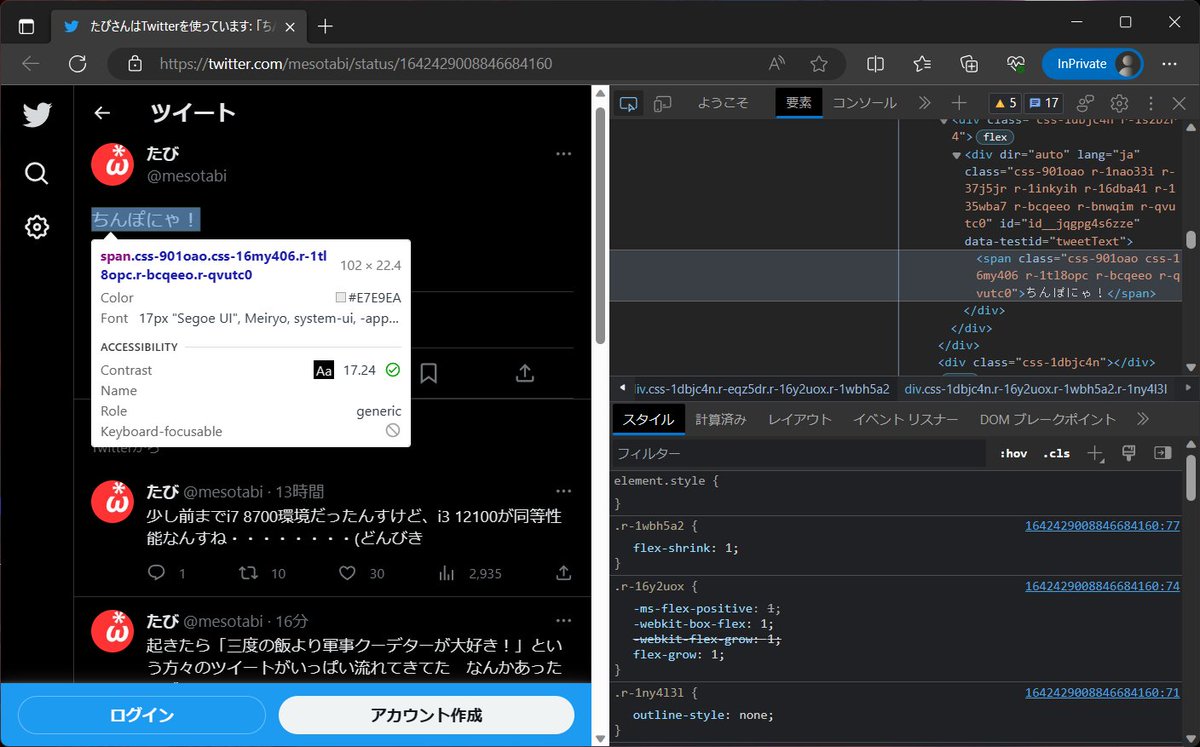Switch to the コンソール tab
The image size is (1200, 747).
(865, 103)
